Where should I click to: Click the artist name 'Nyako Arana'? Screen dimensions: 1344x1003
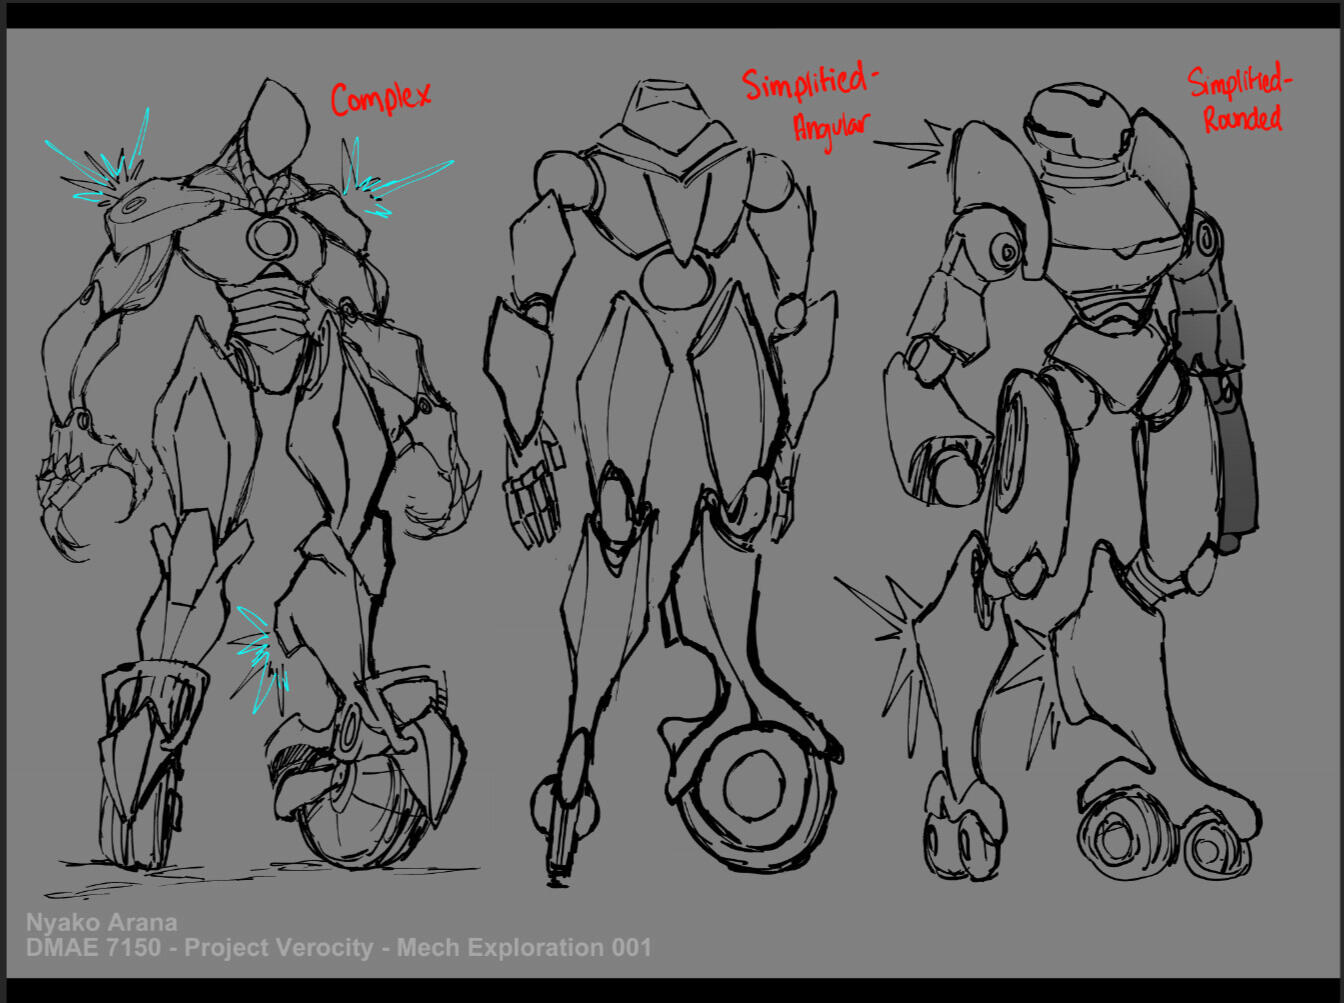[105, 923]
